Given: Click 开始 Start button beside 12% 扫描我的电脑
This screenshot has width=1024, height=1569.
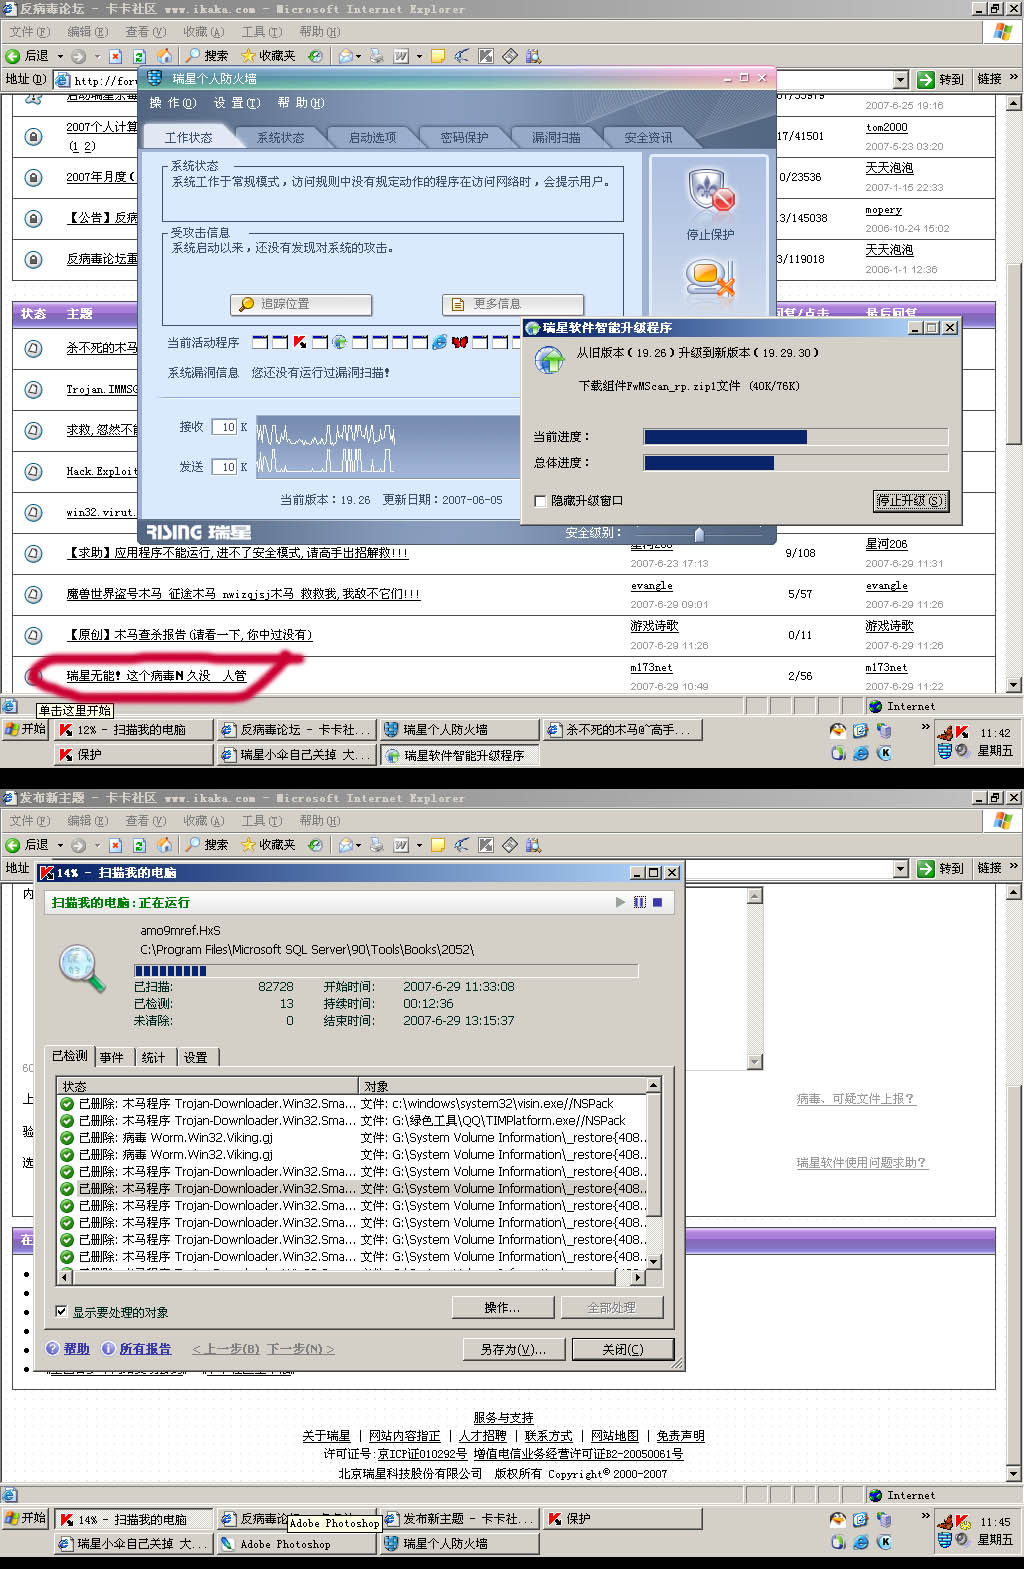Looking at the screenshot, I should point(26,729).
